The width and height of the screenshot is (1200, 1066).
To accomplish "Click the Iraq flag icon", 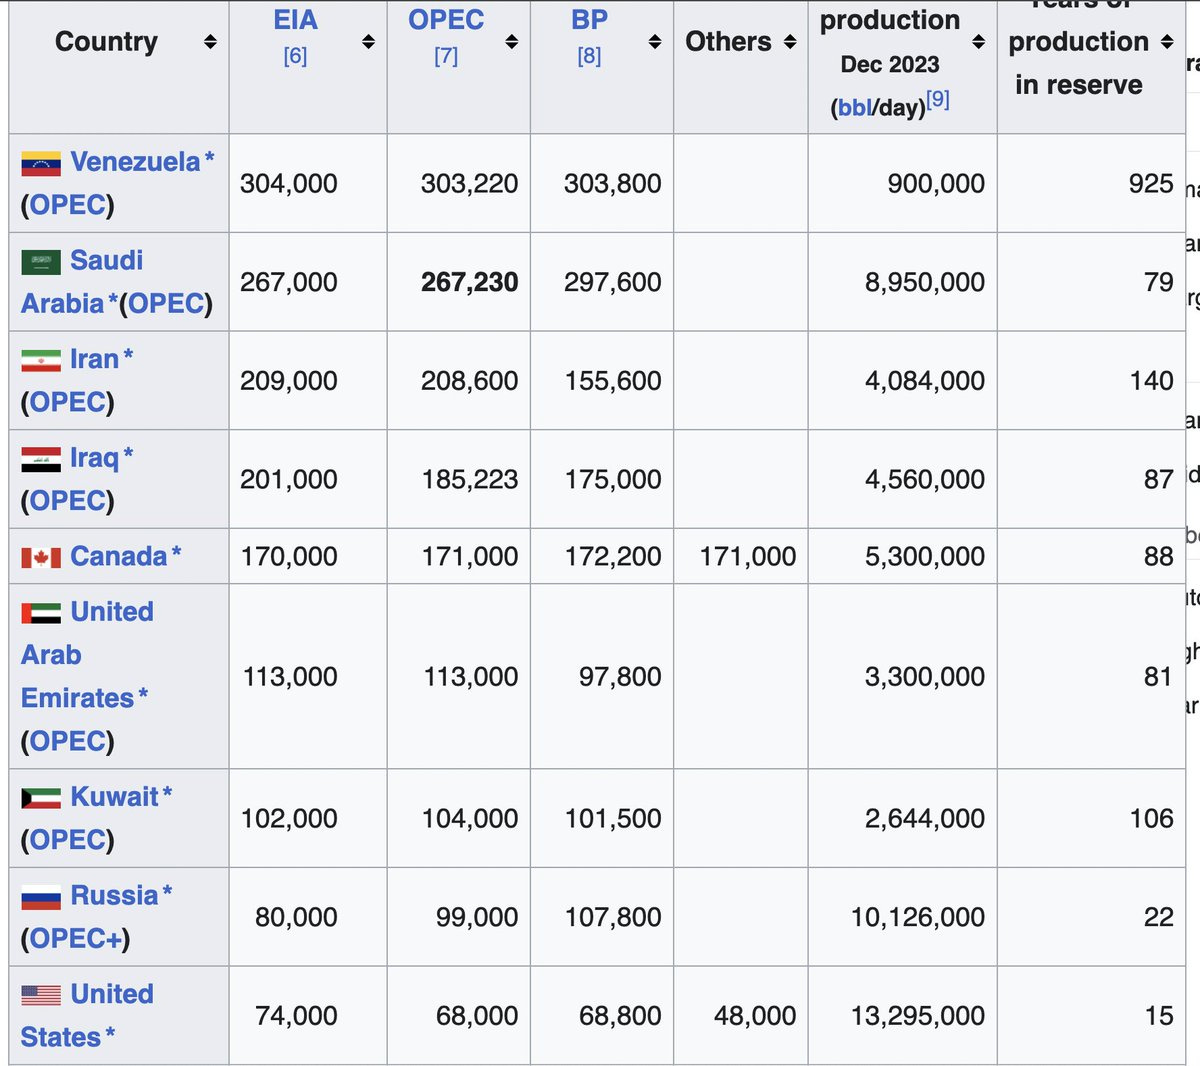I will 41,459.
